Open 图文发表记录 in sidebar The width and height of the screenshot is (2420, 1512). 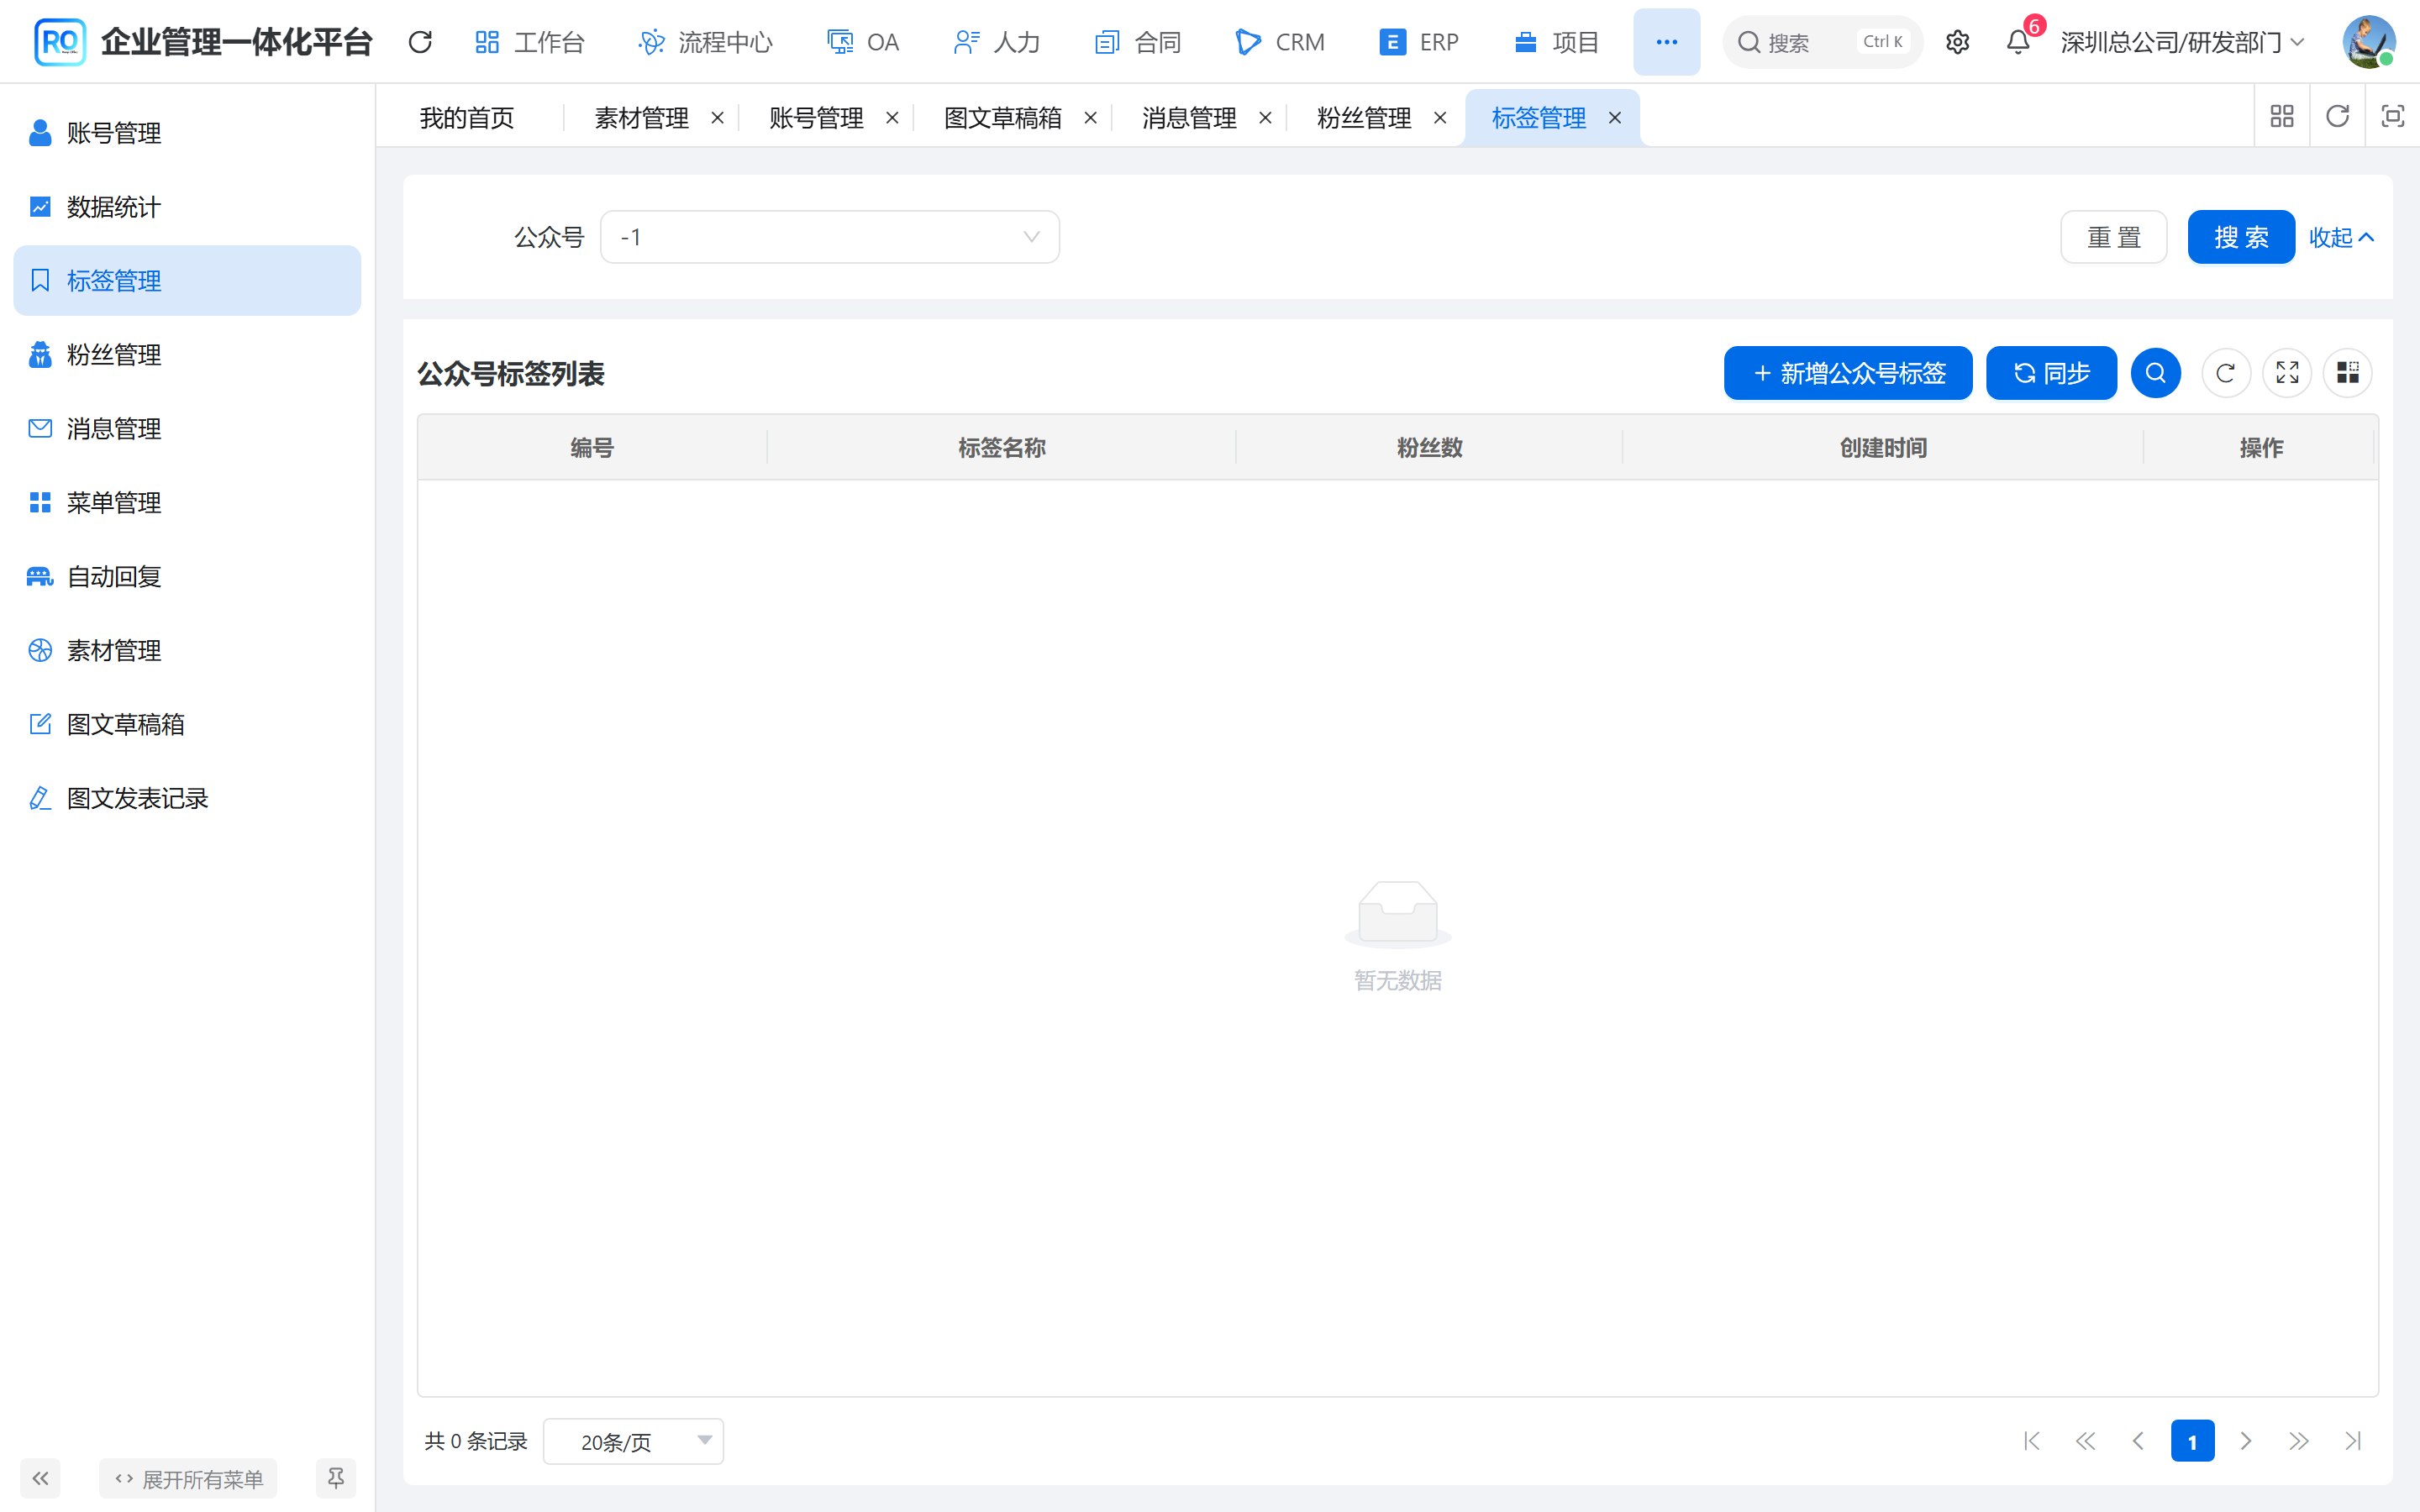pyautogui.click(x=187, y=799)
